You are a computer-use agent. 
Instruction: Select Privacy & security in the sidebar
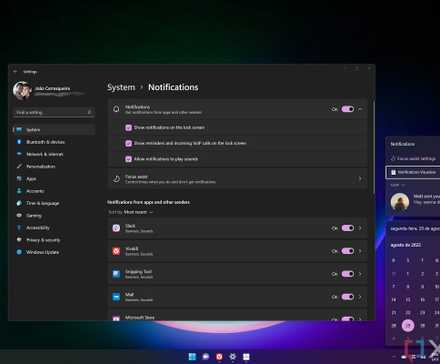click(54, 240)
